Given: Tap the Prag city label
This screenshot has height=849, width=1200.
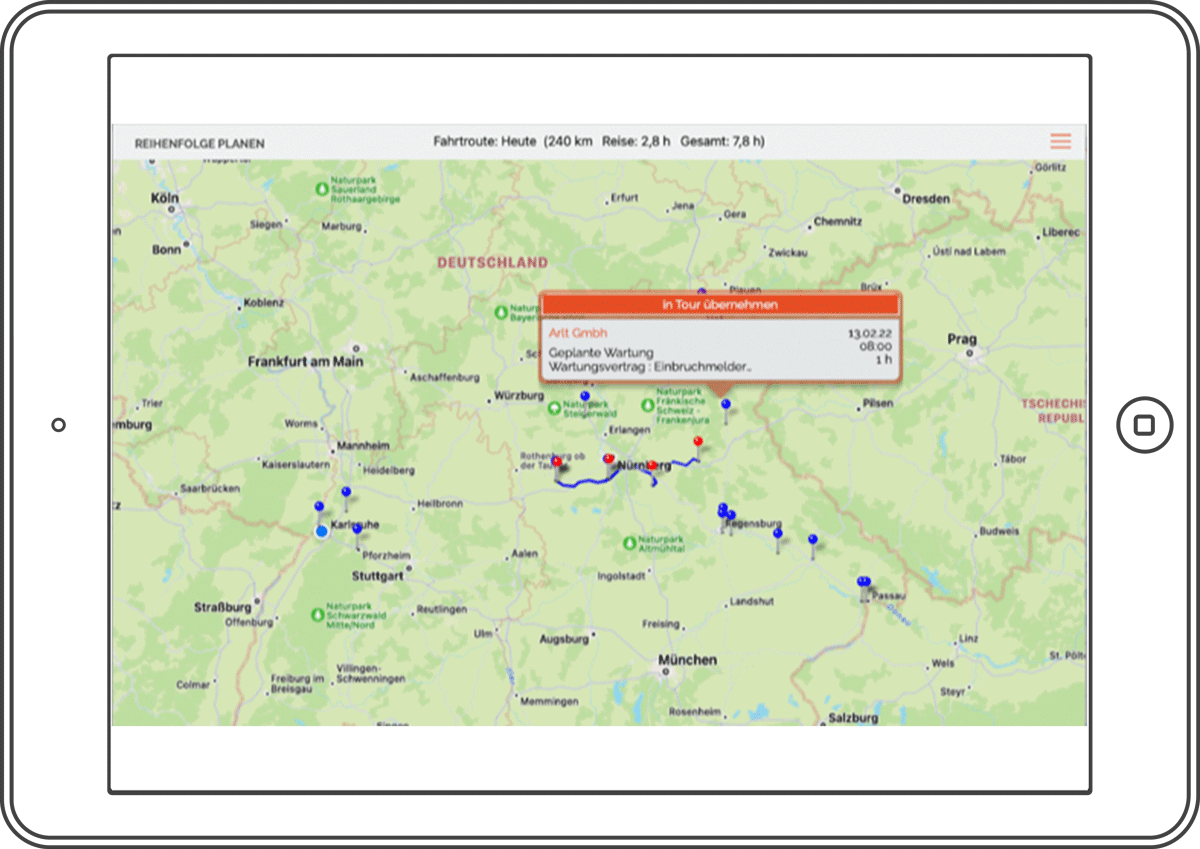Looking at the screenshot, I should coord(961,340).
